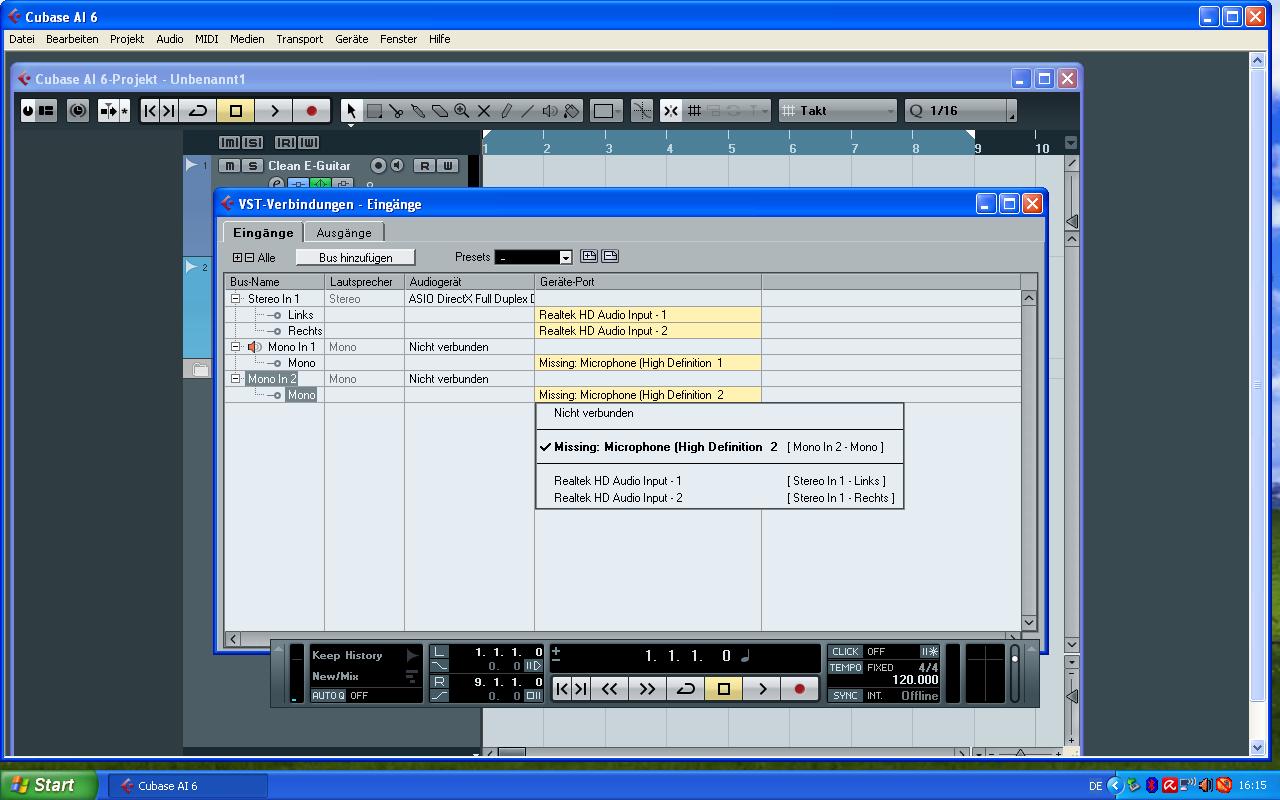Viewport: 1280px width, 800px height.
Task: Collapse the Mono In 1 bus
Action: pyautogui.click(x=236, y=347)
